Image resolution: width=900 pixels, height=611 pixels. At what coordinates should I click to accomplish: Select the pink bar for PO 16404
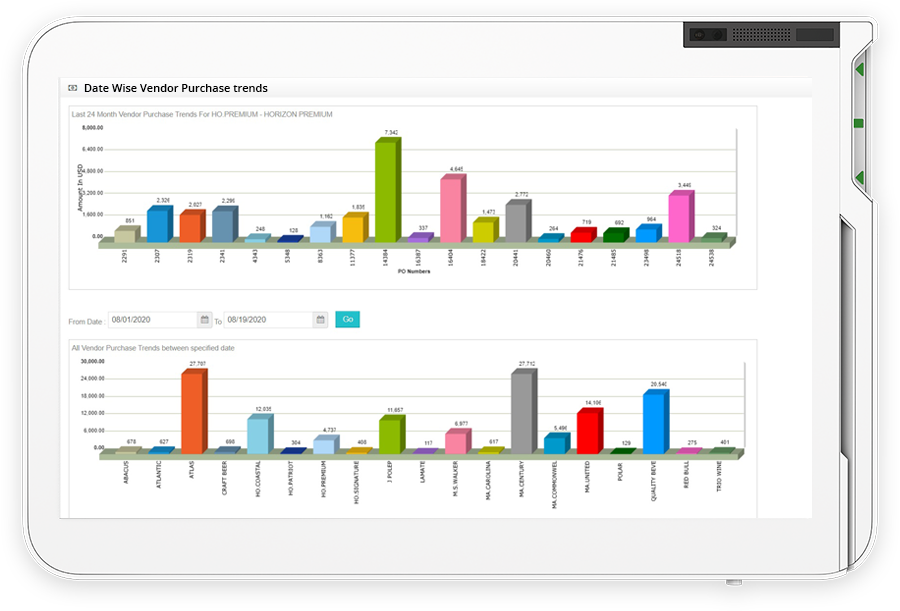451,210
